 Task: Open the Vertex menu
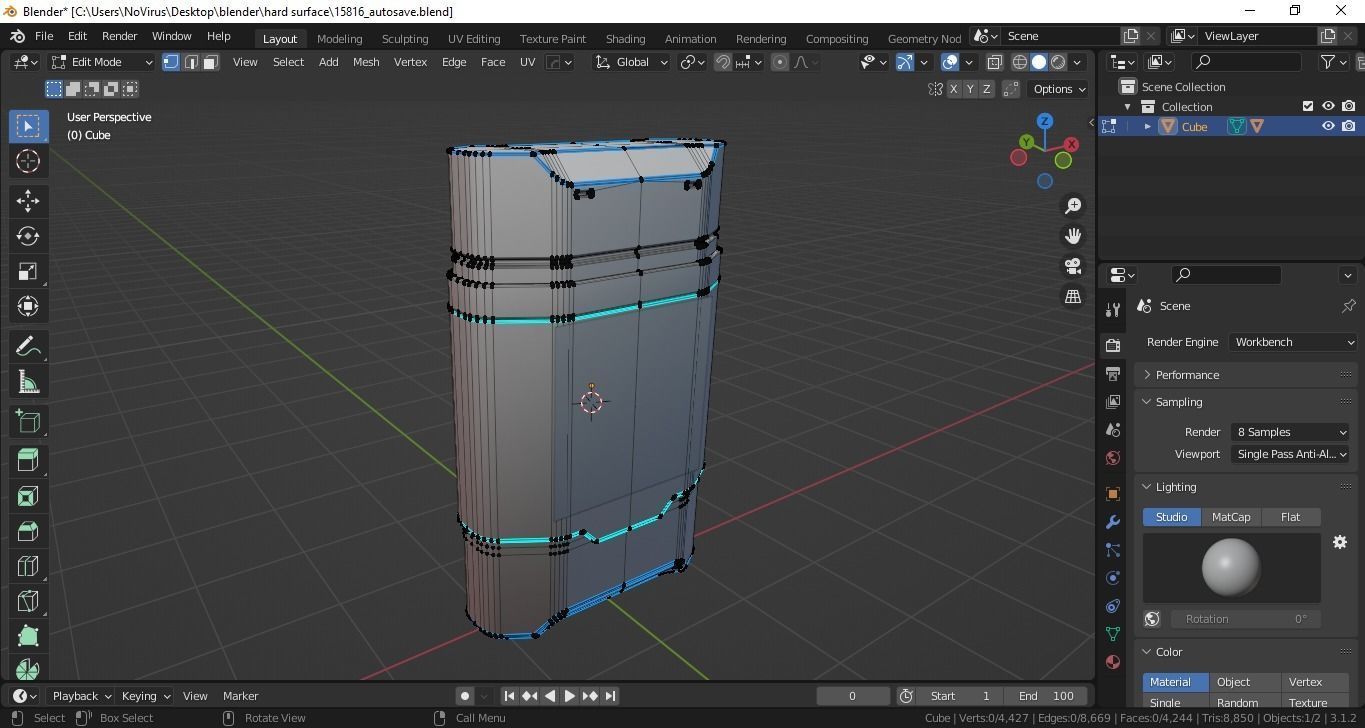click(x=410, y=62)
